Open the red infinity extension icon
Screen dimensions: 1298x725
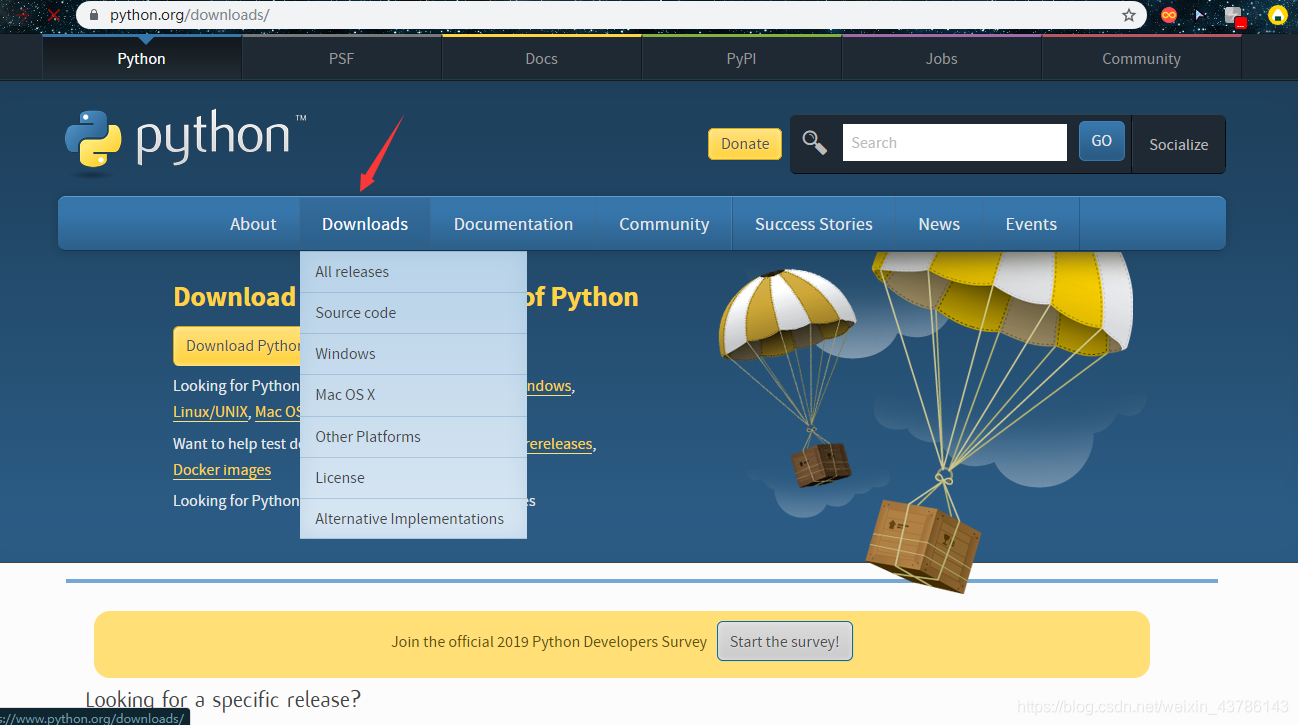tap(1168, 15)
